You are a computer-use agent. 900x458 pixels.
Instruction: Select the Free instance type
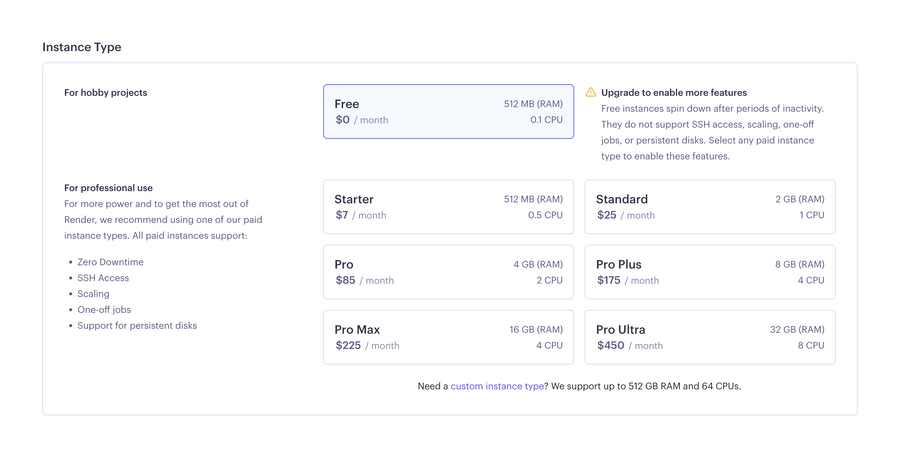(448, 111)
